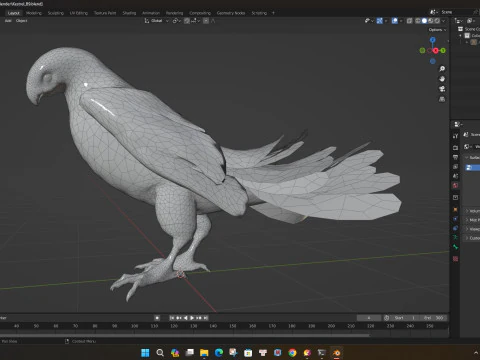Open the checkered Texture properties tab
Screen dimensions: 480x360
point(455,259)
